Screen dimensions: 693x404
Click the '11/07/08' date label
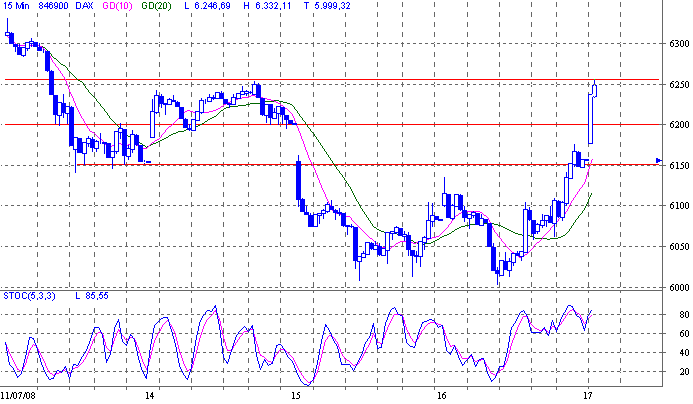pos(18,395)
